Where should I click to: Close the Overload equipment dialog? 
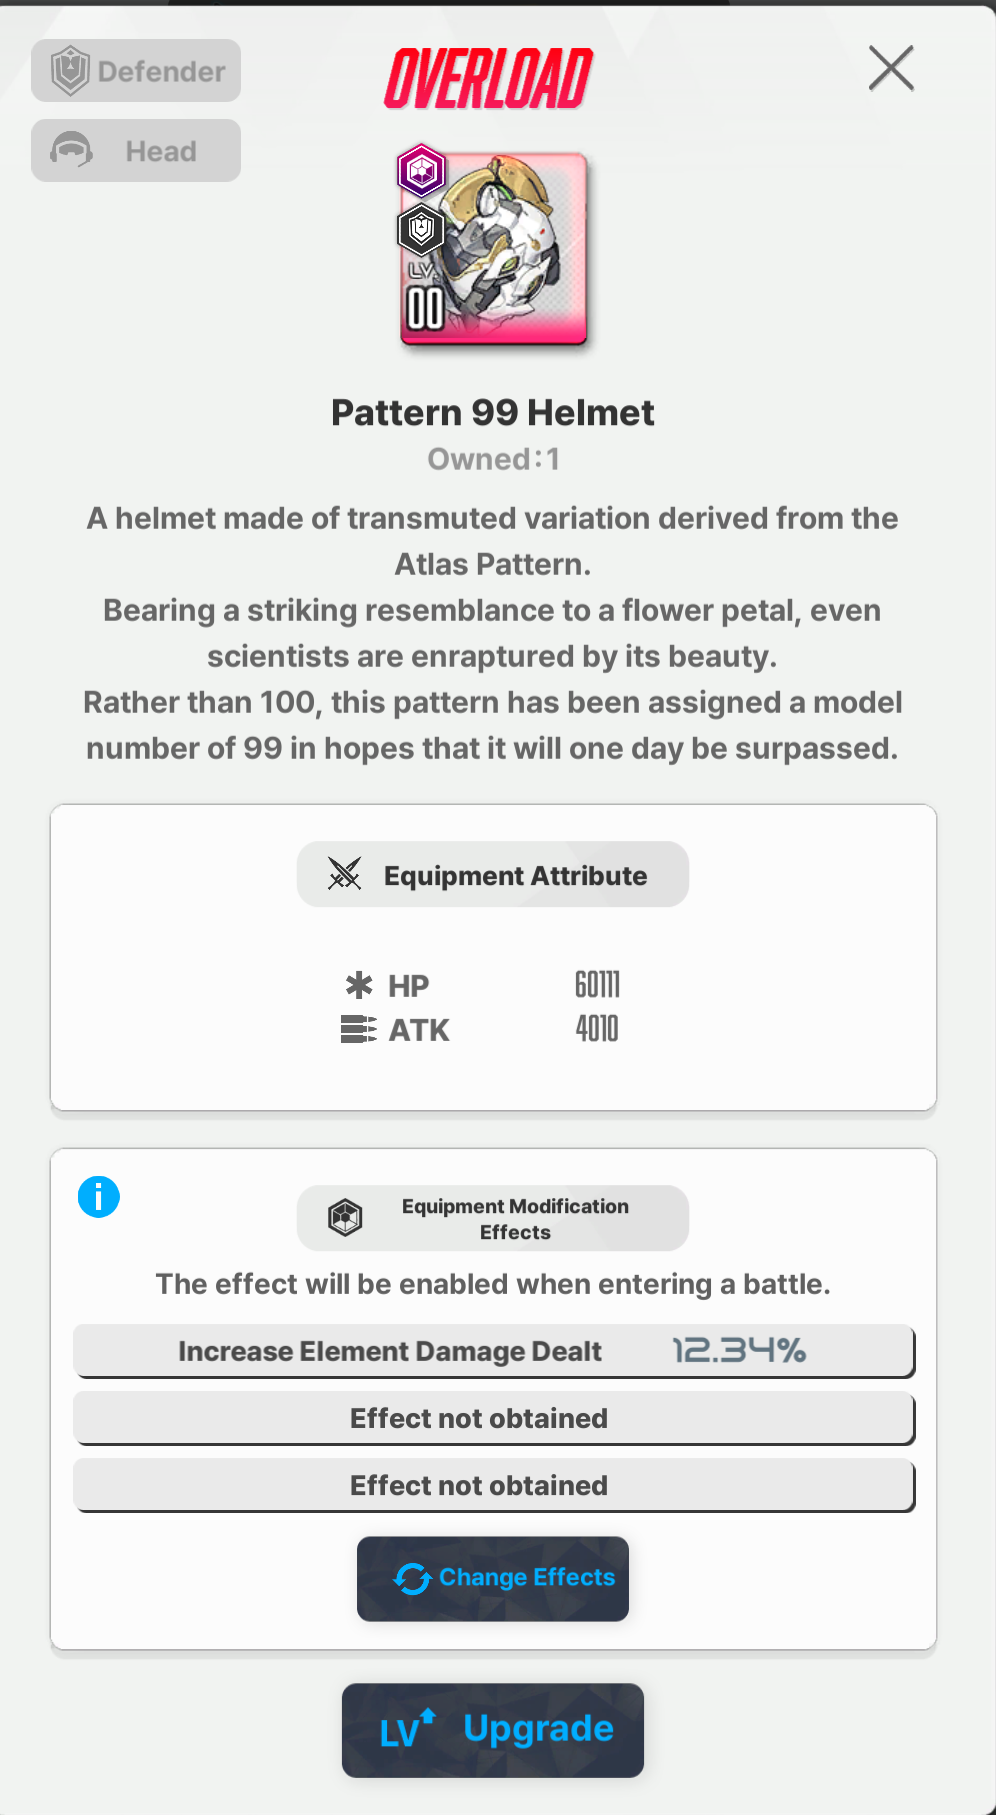coord(891,68)
